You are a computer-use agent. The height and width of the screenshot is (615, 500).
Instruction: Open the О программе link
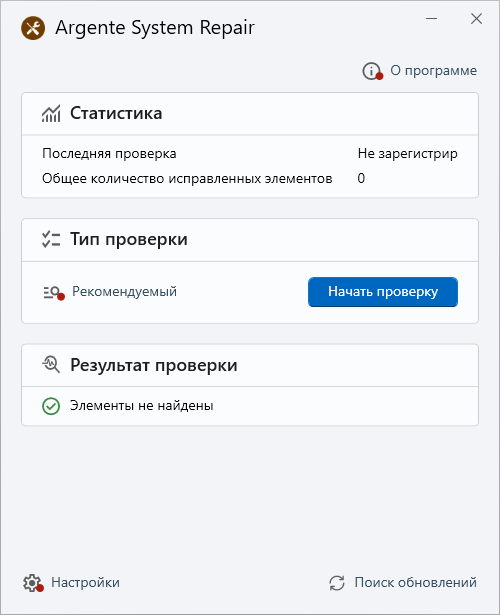click(x=433, y=71)
